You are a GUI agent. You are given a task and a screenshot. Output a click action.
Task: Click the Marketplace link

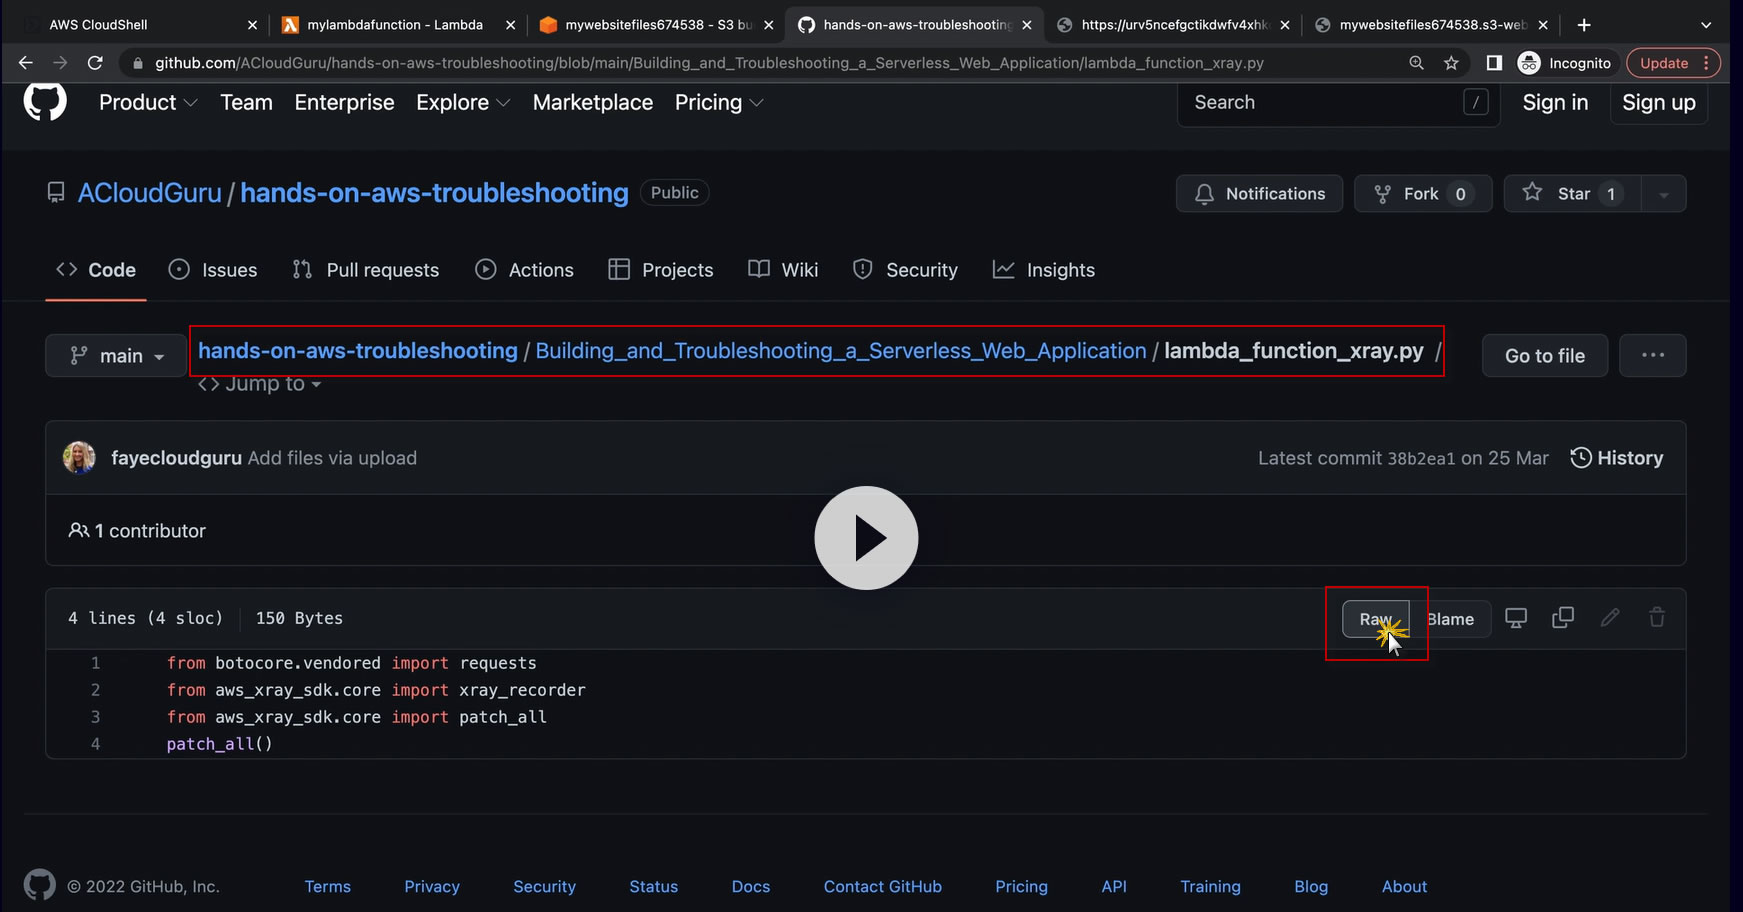pyautogui.click(x=593, y=102)
